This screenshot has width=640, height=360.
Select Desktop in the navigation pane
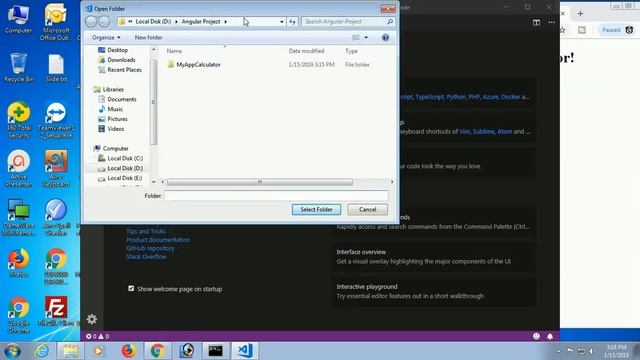point(113,50)
